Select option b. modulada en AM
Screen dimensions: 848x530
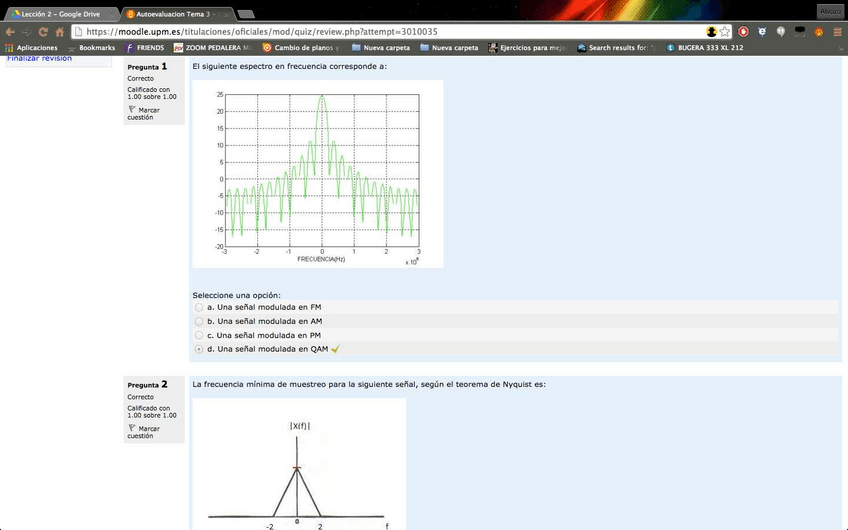pyautogui.click(x=199, y=321)
